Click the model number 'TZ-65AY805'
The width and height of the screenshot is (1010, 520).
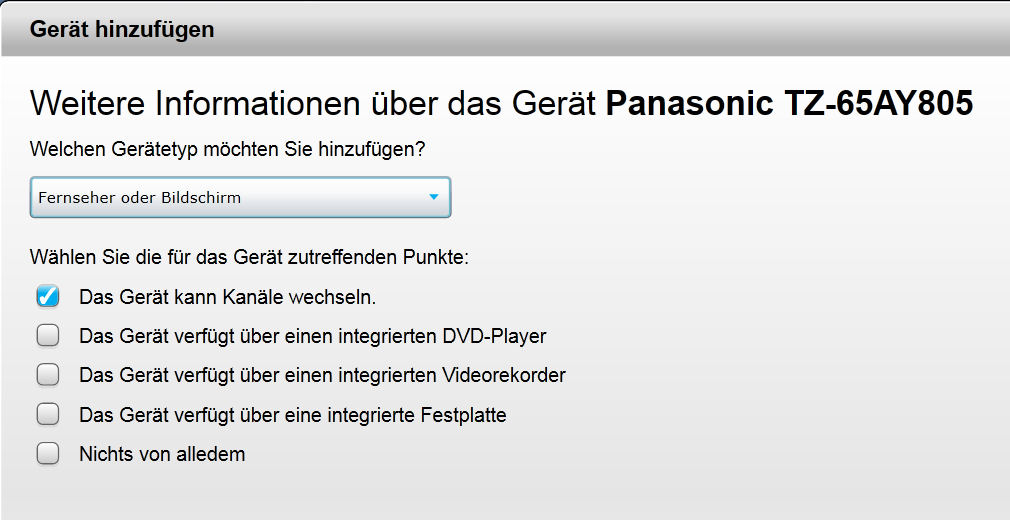click(x=873, y=104)
